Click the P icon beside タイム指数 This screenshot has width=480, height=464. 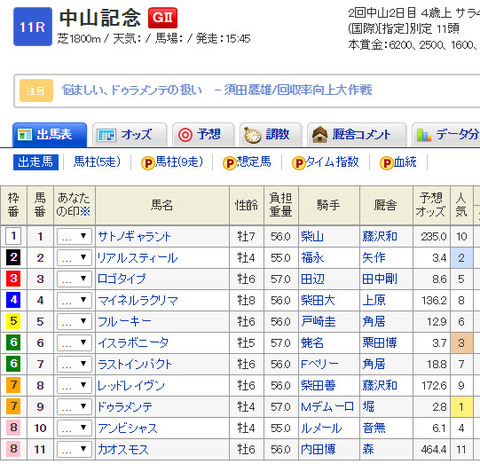tap(298, 163)
